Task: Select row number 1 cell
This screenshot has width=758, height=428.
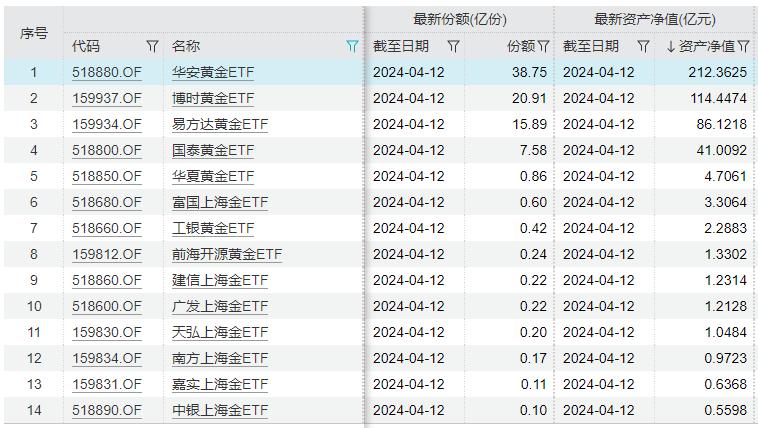Action: [x=34, y=73]
